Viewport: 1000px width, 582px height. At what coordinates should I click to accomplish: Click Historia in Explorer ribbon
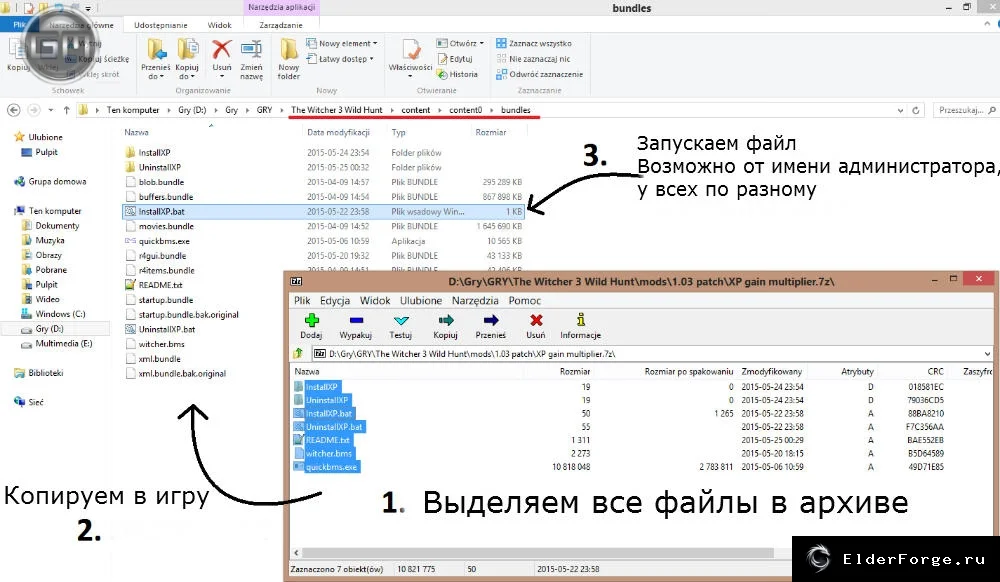click(x=457, y=74)
